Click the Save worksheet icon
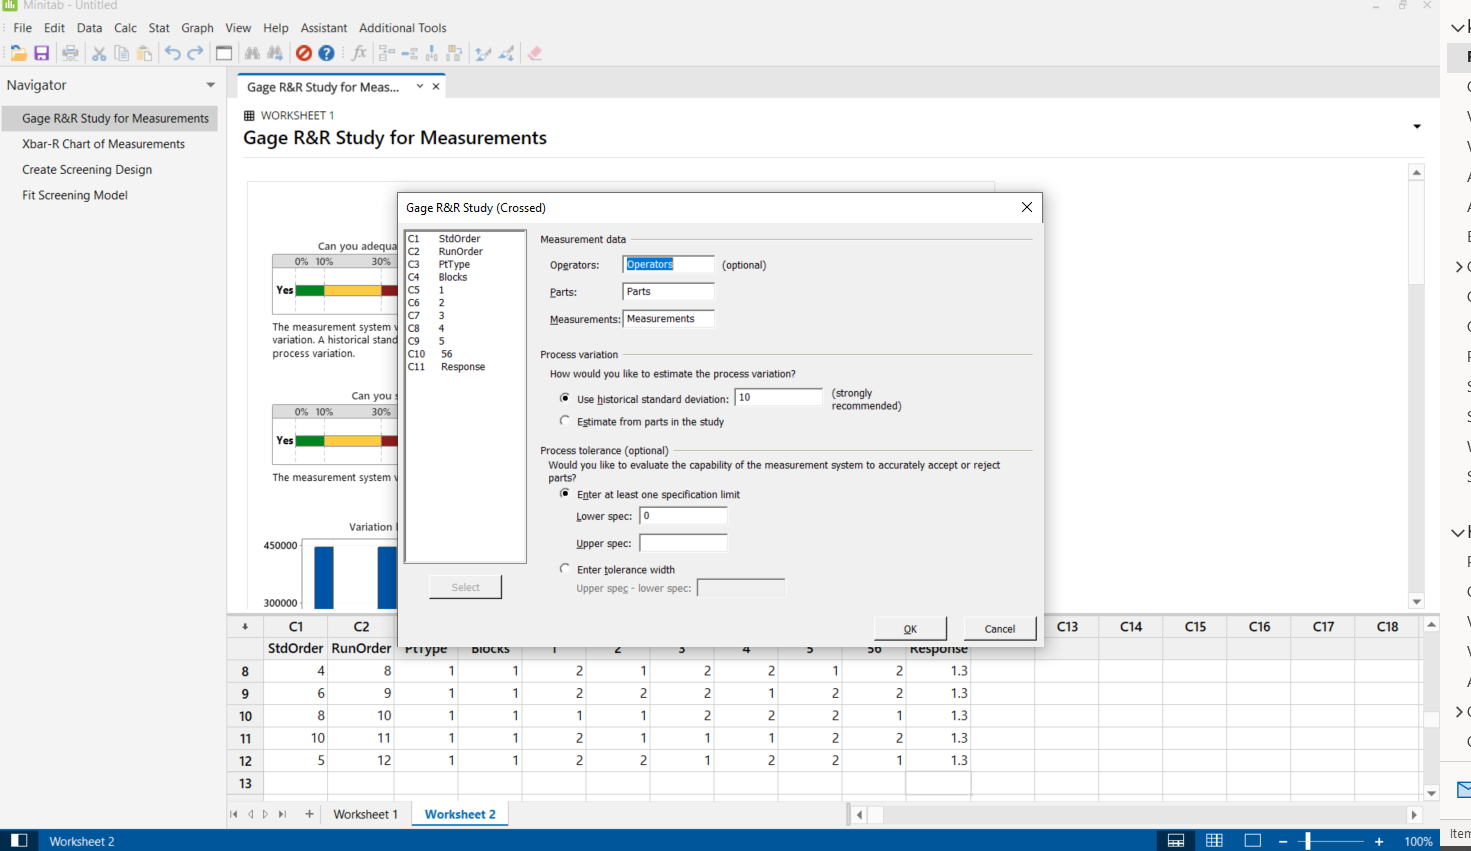Screen dimensions: 1471x851 coord(41,53)
